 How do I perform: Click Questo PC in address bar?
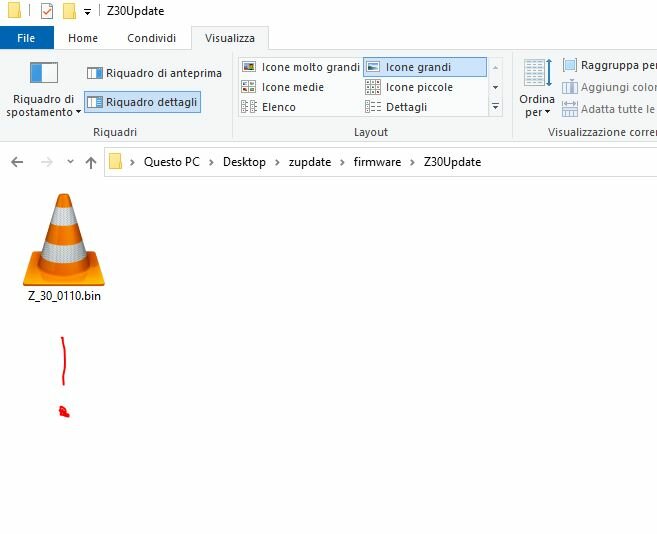172,162
